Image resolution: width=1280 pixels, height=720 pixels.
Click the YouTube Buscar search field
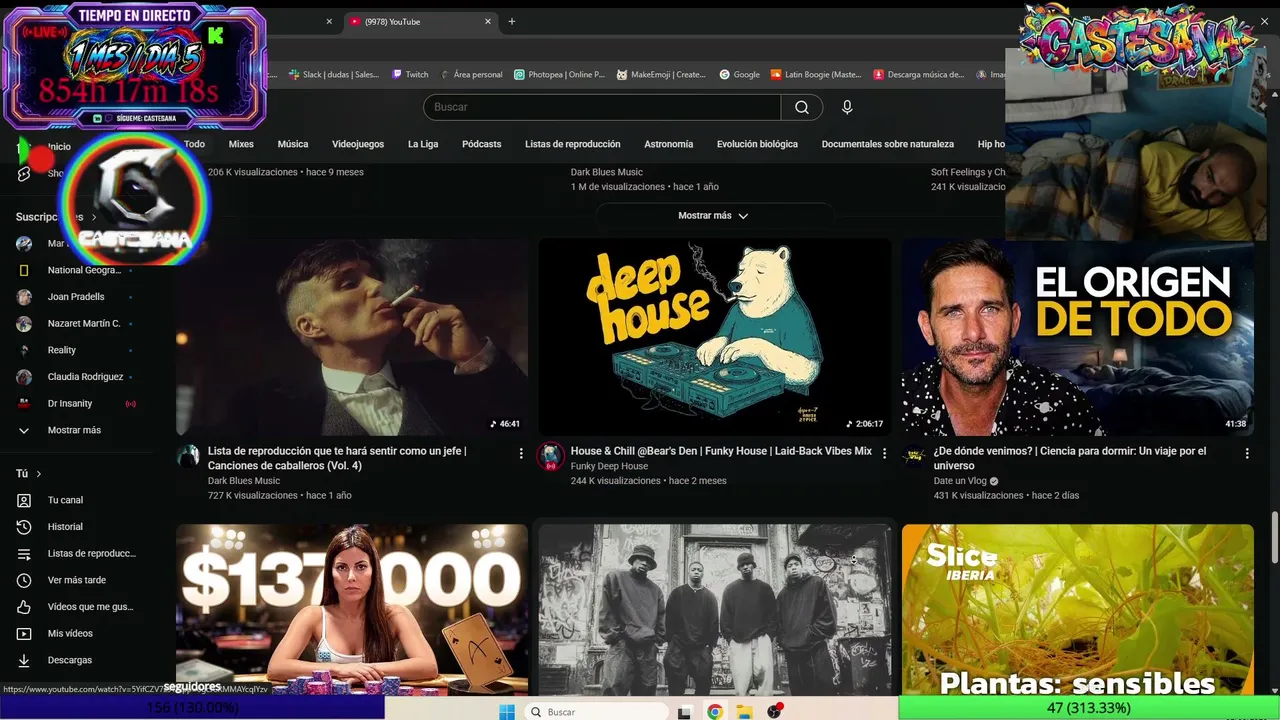[x=602, y=107]
